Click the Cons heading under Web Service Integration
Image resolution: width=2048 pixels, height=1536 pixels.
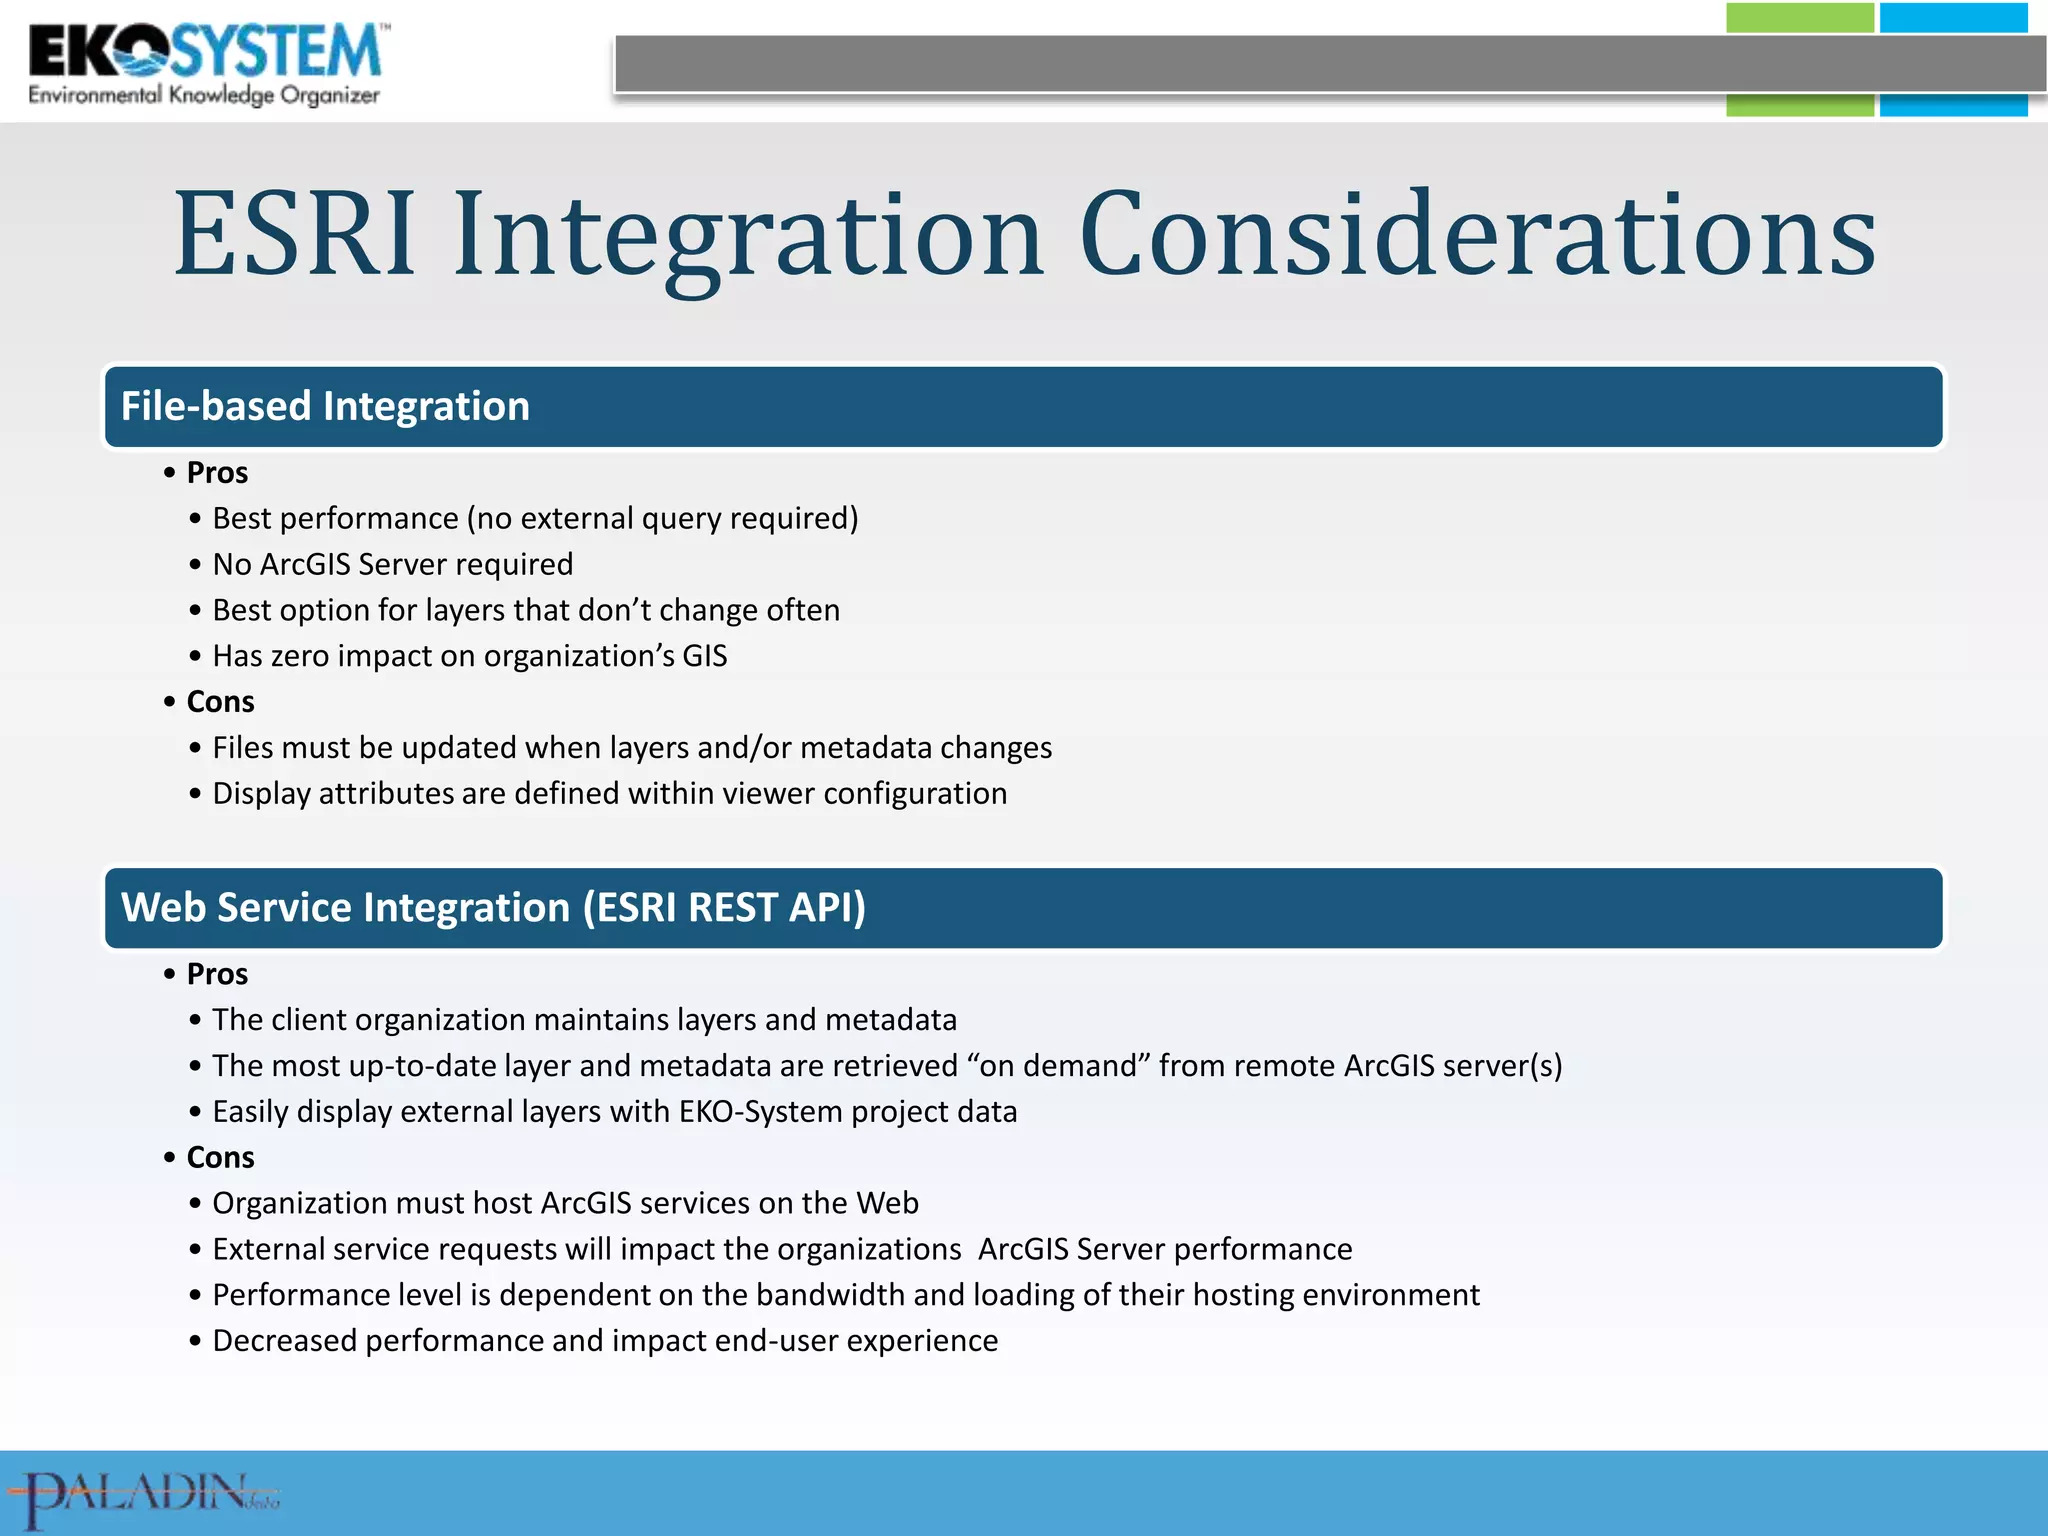click(220, 1157)
